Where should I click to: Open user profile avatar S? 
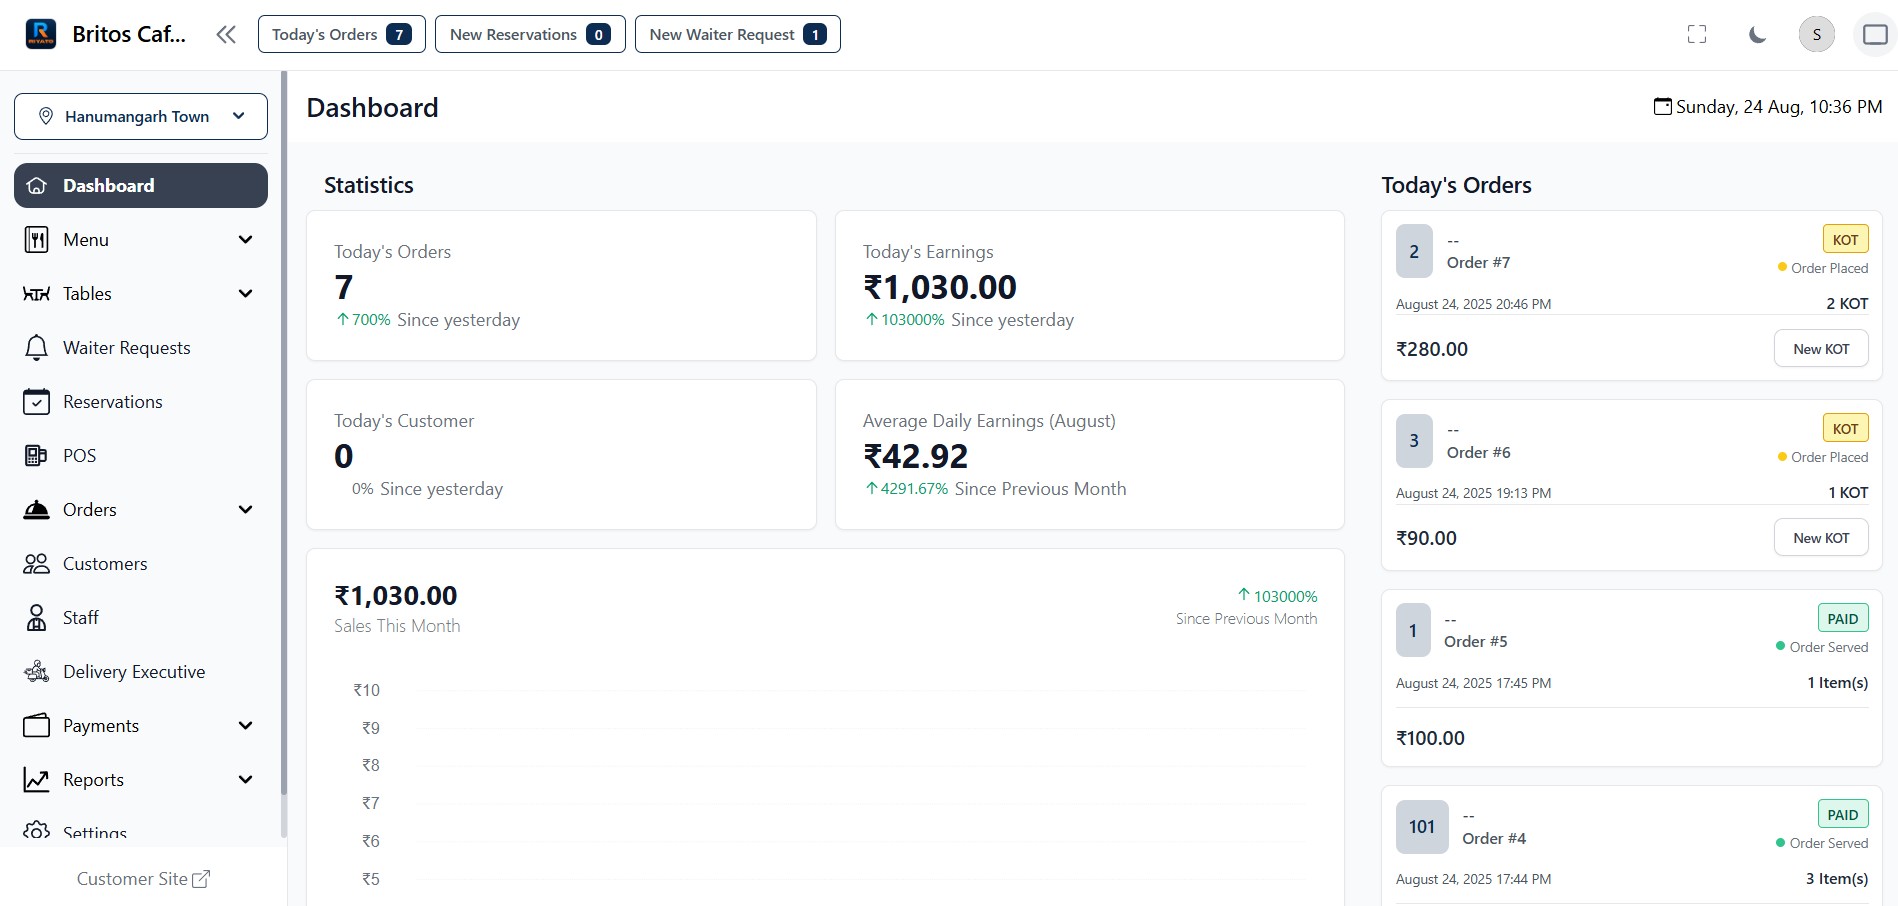pos(1816,35)
